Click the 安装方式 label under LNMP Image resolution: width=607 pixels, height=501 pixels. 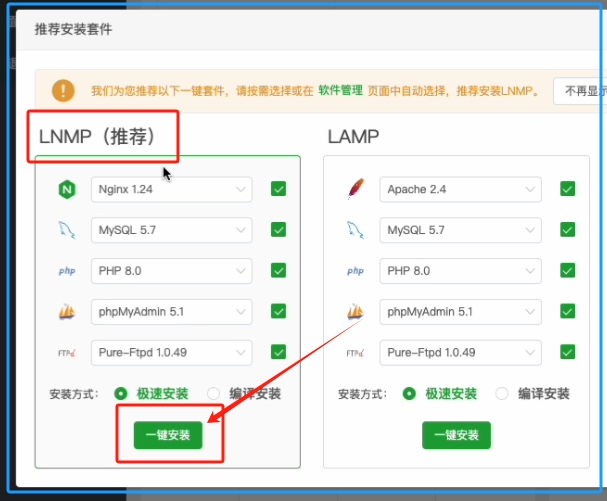coord(74,394)
